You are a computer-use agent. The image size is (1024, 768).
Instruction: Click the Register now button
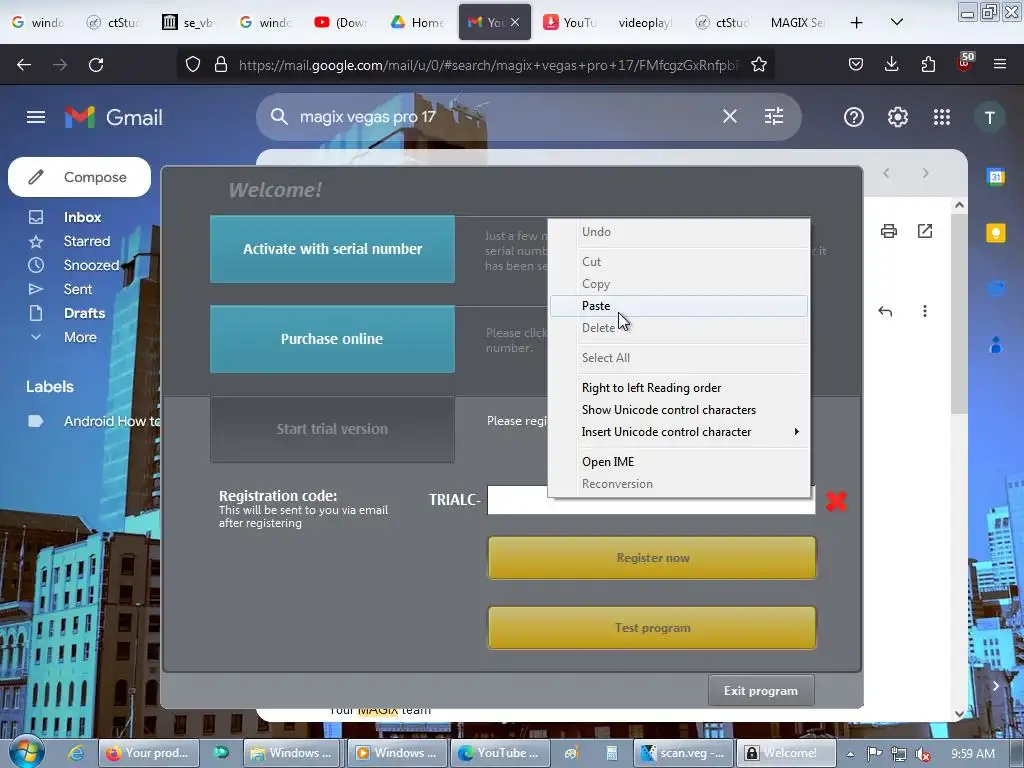[x=652, y=558]
